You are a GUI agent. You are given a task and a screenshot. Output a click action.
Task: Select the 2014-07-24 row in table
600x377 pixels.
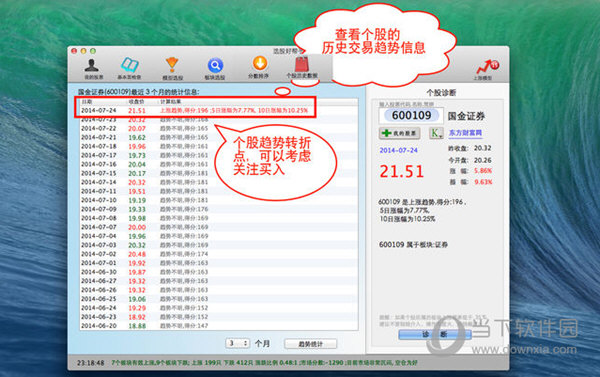pos(219,111)
